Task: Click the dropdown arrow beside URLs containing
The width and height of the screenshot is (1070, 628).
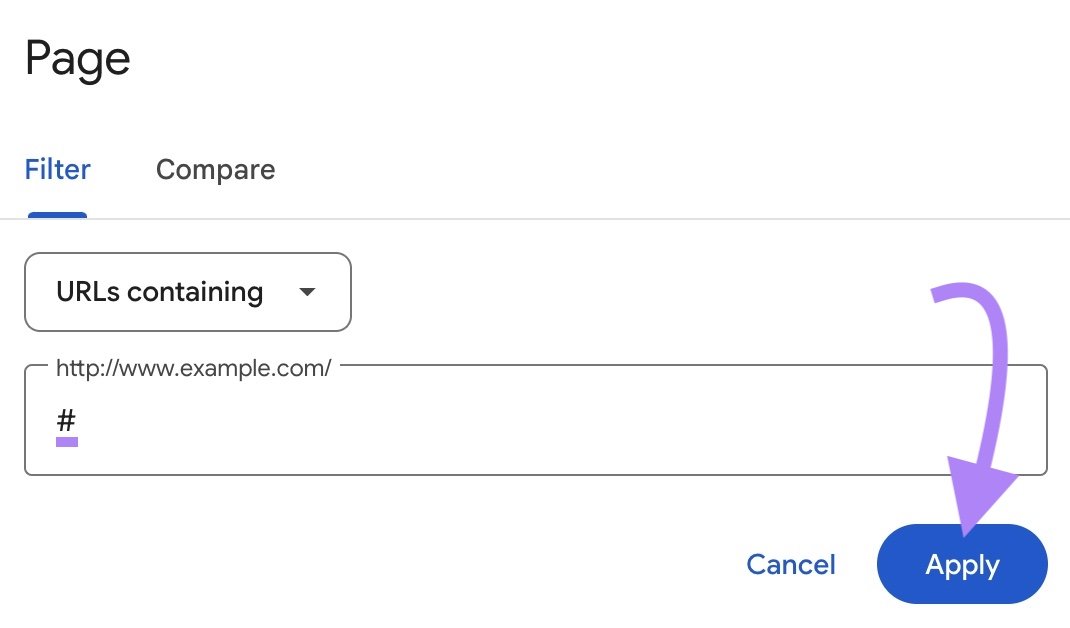Action: pyautogui.click(x=308, y=292)
